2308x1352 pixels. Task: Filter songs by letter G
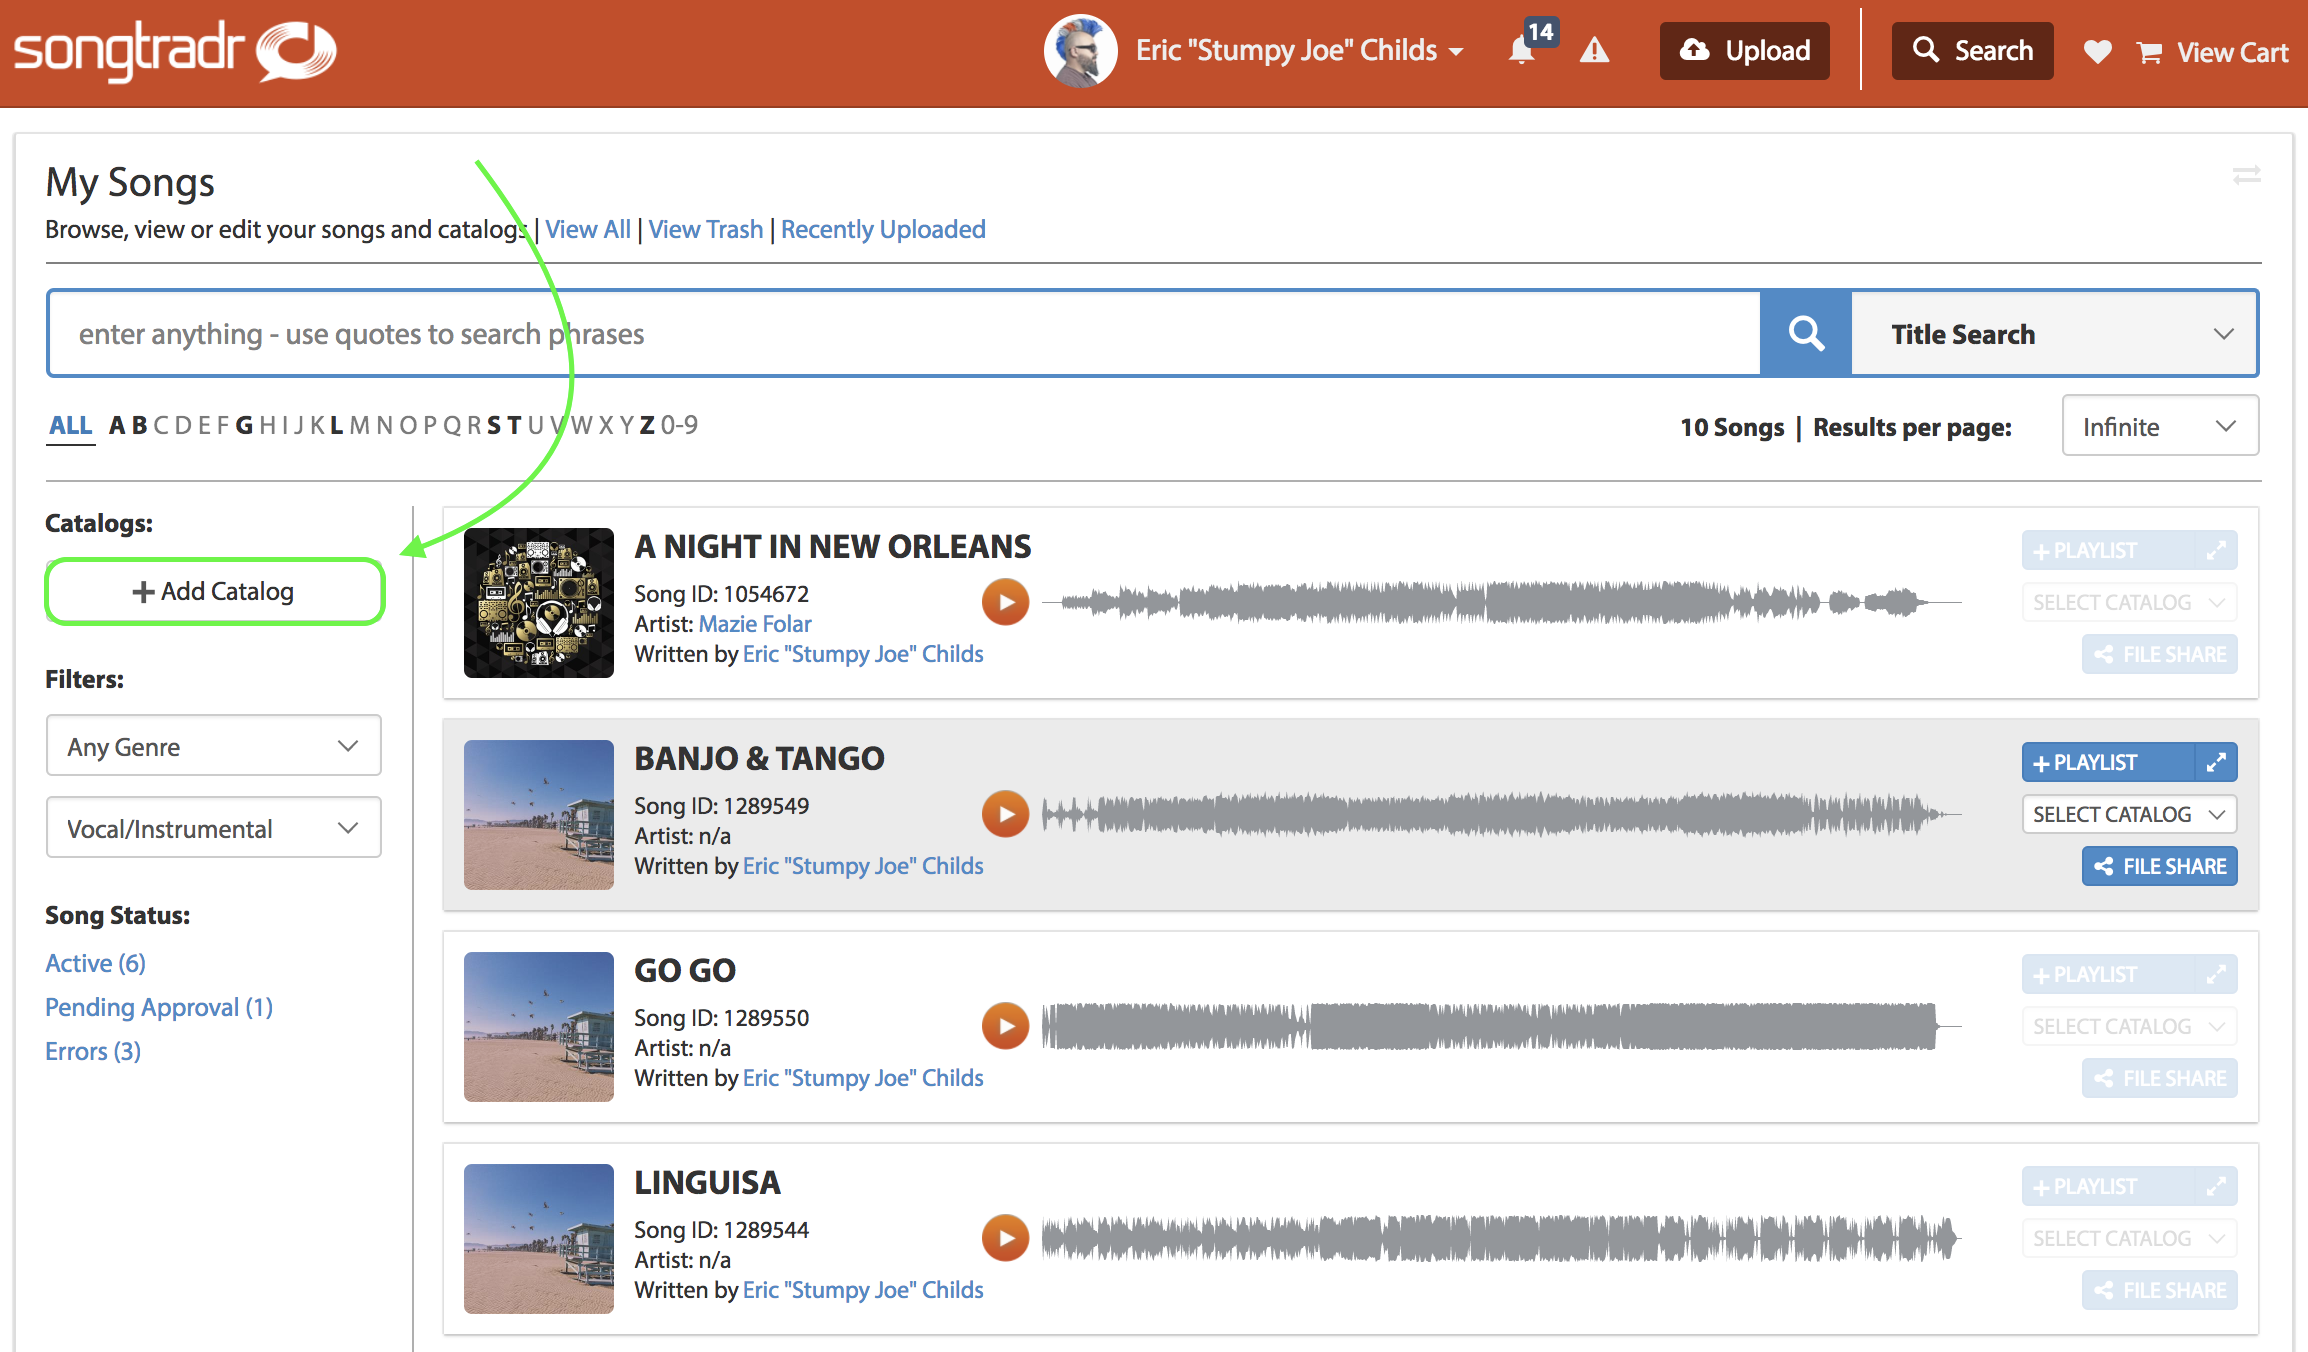(244, 425)
